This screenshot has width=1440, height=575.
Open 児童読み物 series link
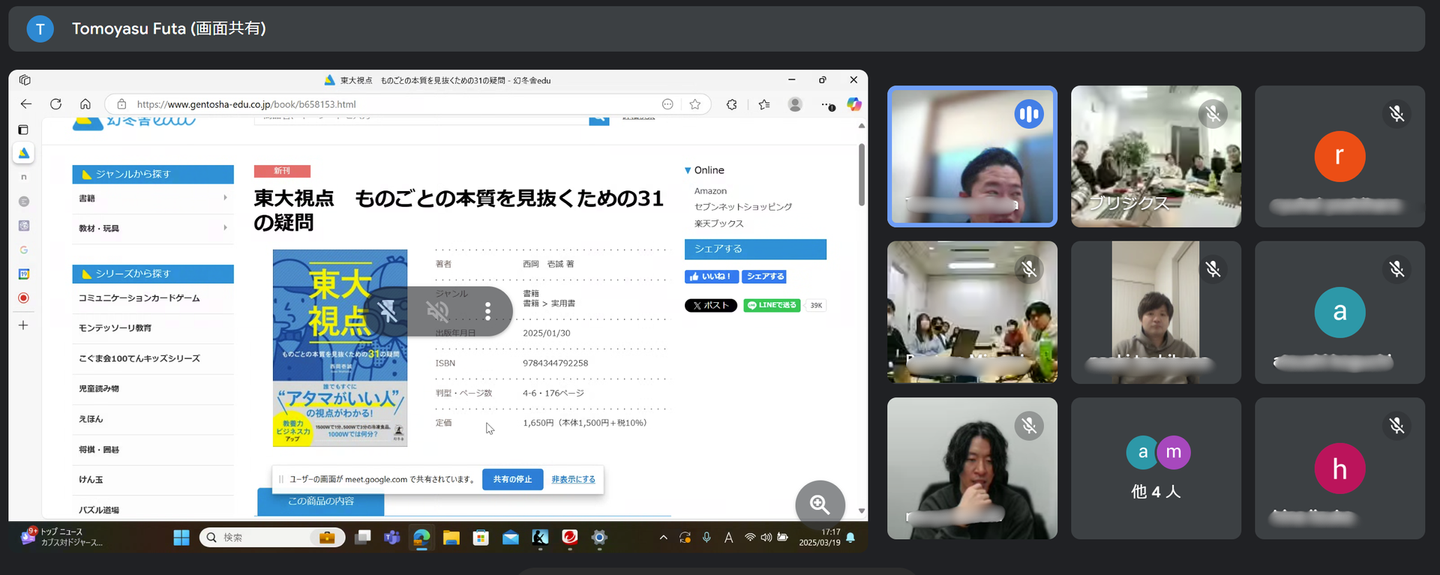[x=99, y=388]
